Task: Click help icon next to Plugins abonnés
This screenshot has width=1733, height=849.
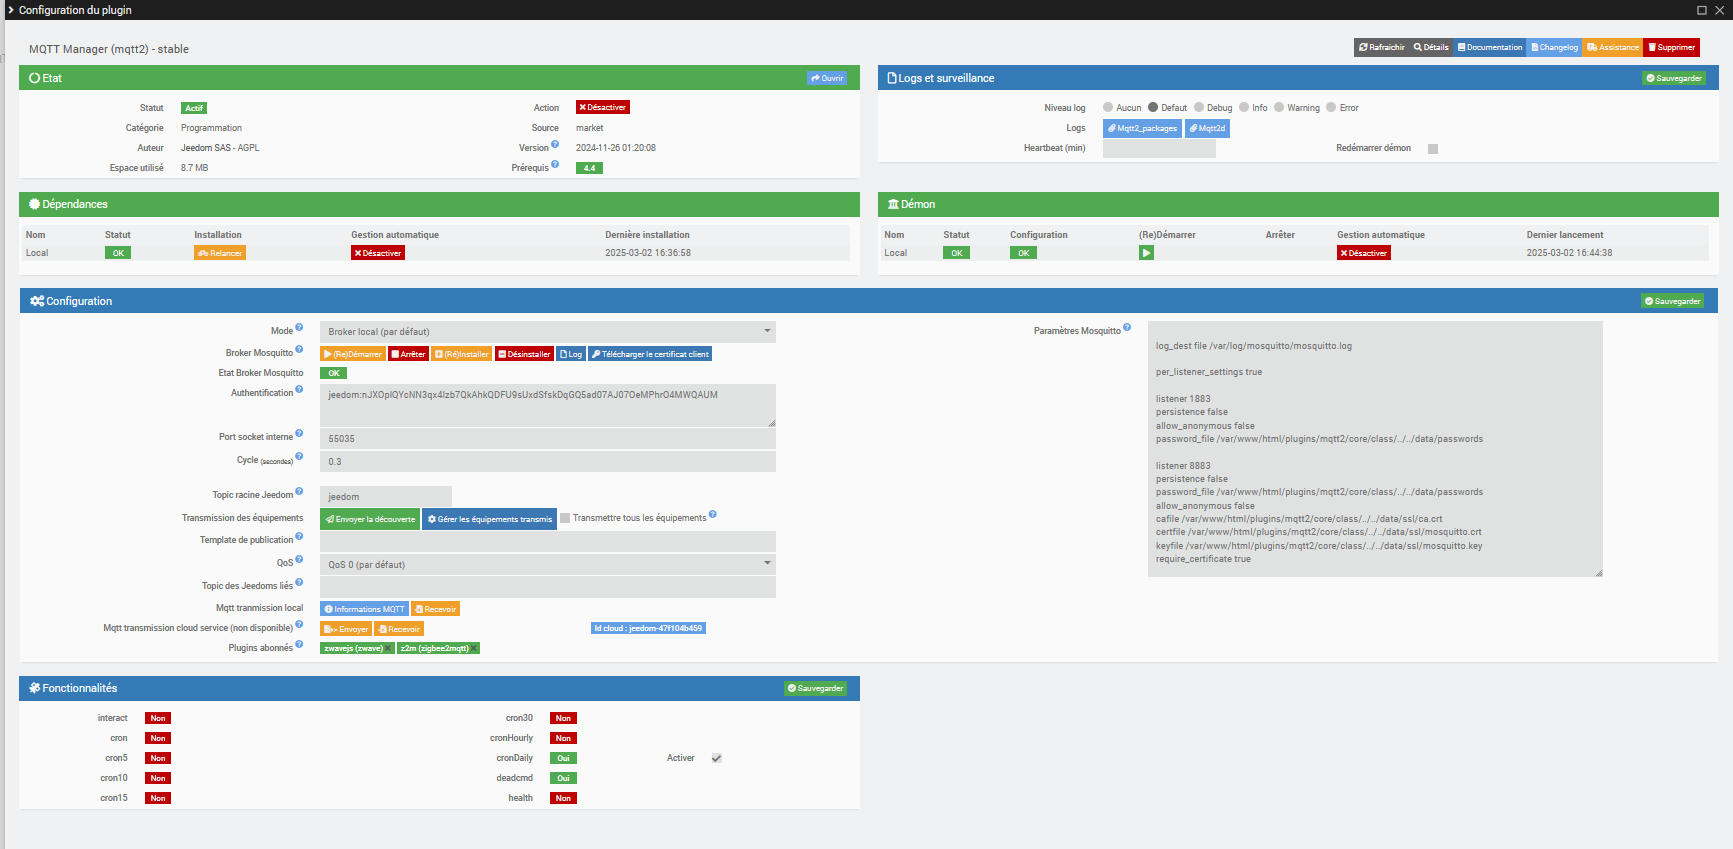Action: (x=299, y=645)
